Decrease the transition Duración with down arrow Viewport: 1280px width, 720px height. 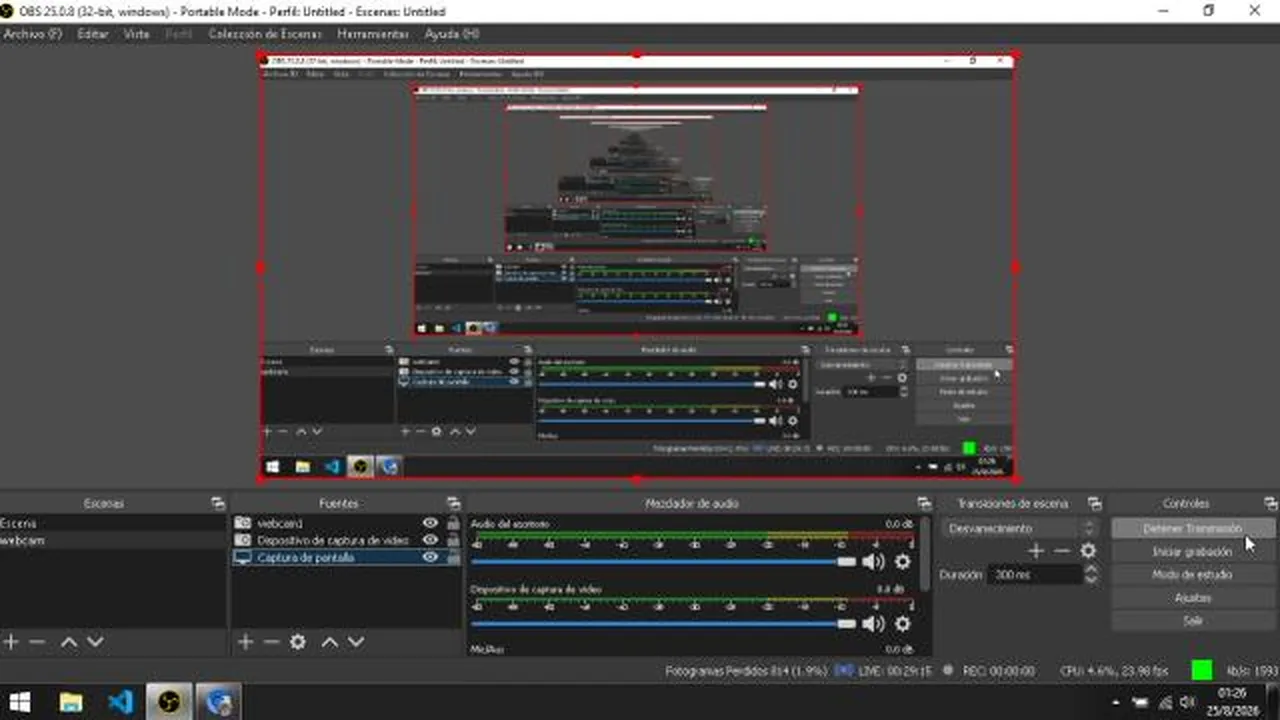[x=1091, y=580]
